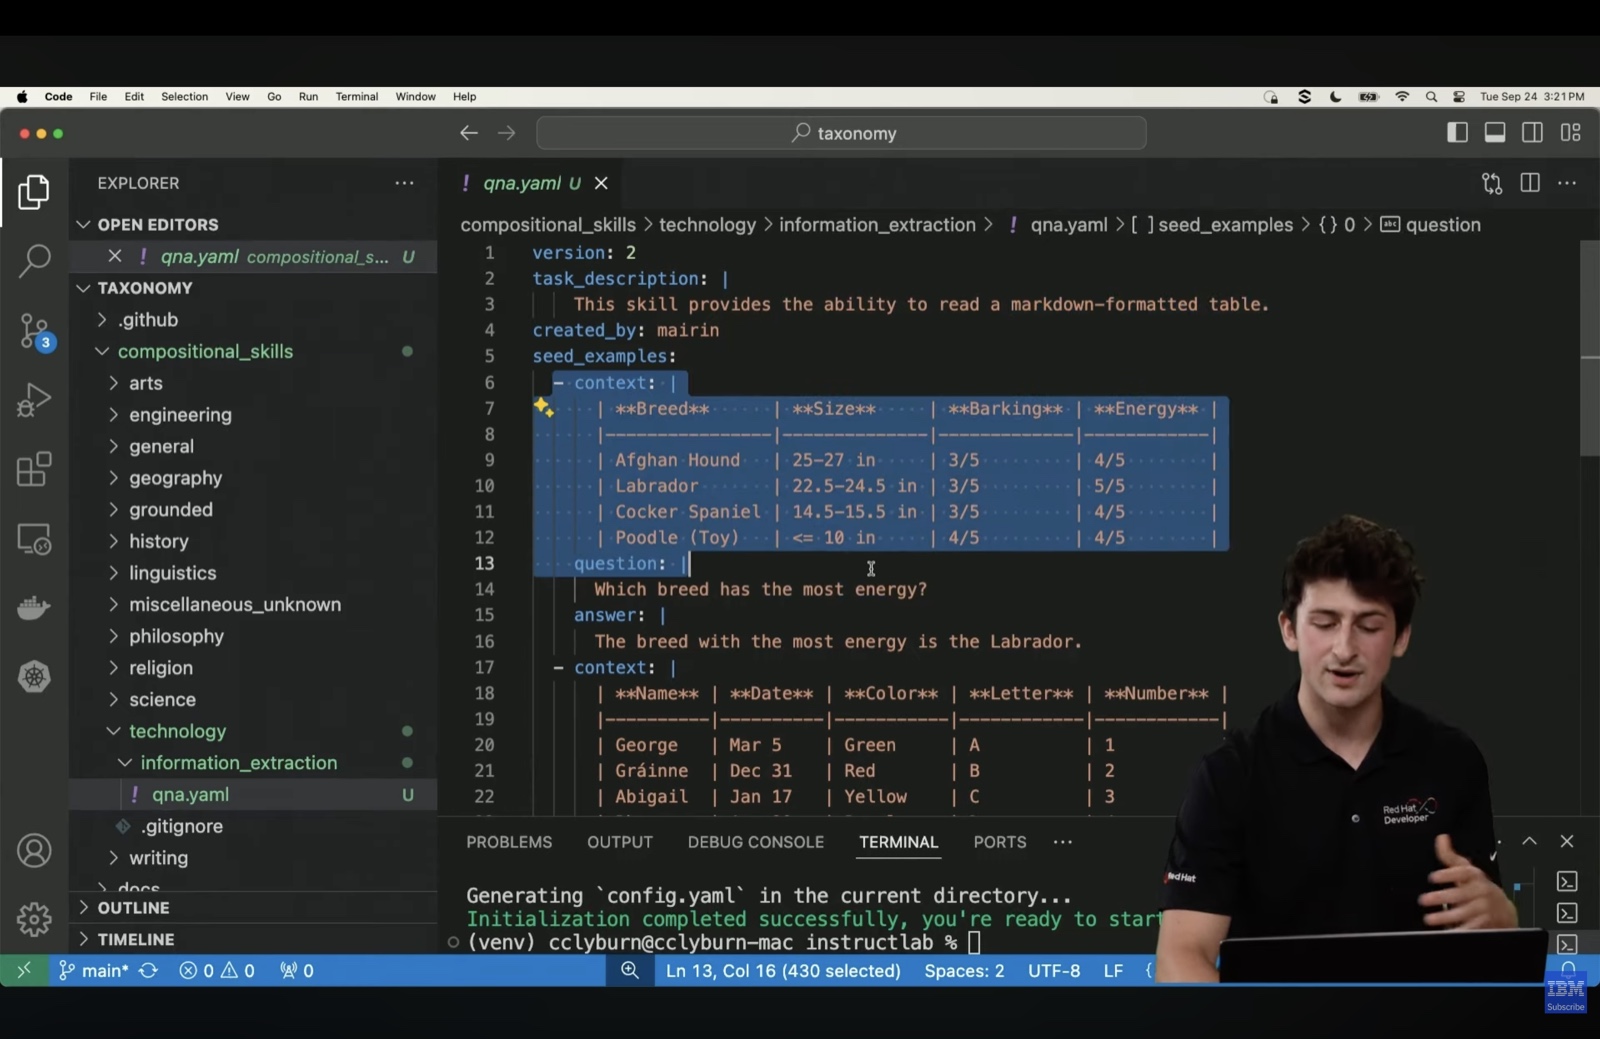Open Manage settings gear in activity bar
The image size is (1600, 1039).
(34, 919)
